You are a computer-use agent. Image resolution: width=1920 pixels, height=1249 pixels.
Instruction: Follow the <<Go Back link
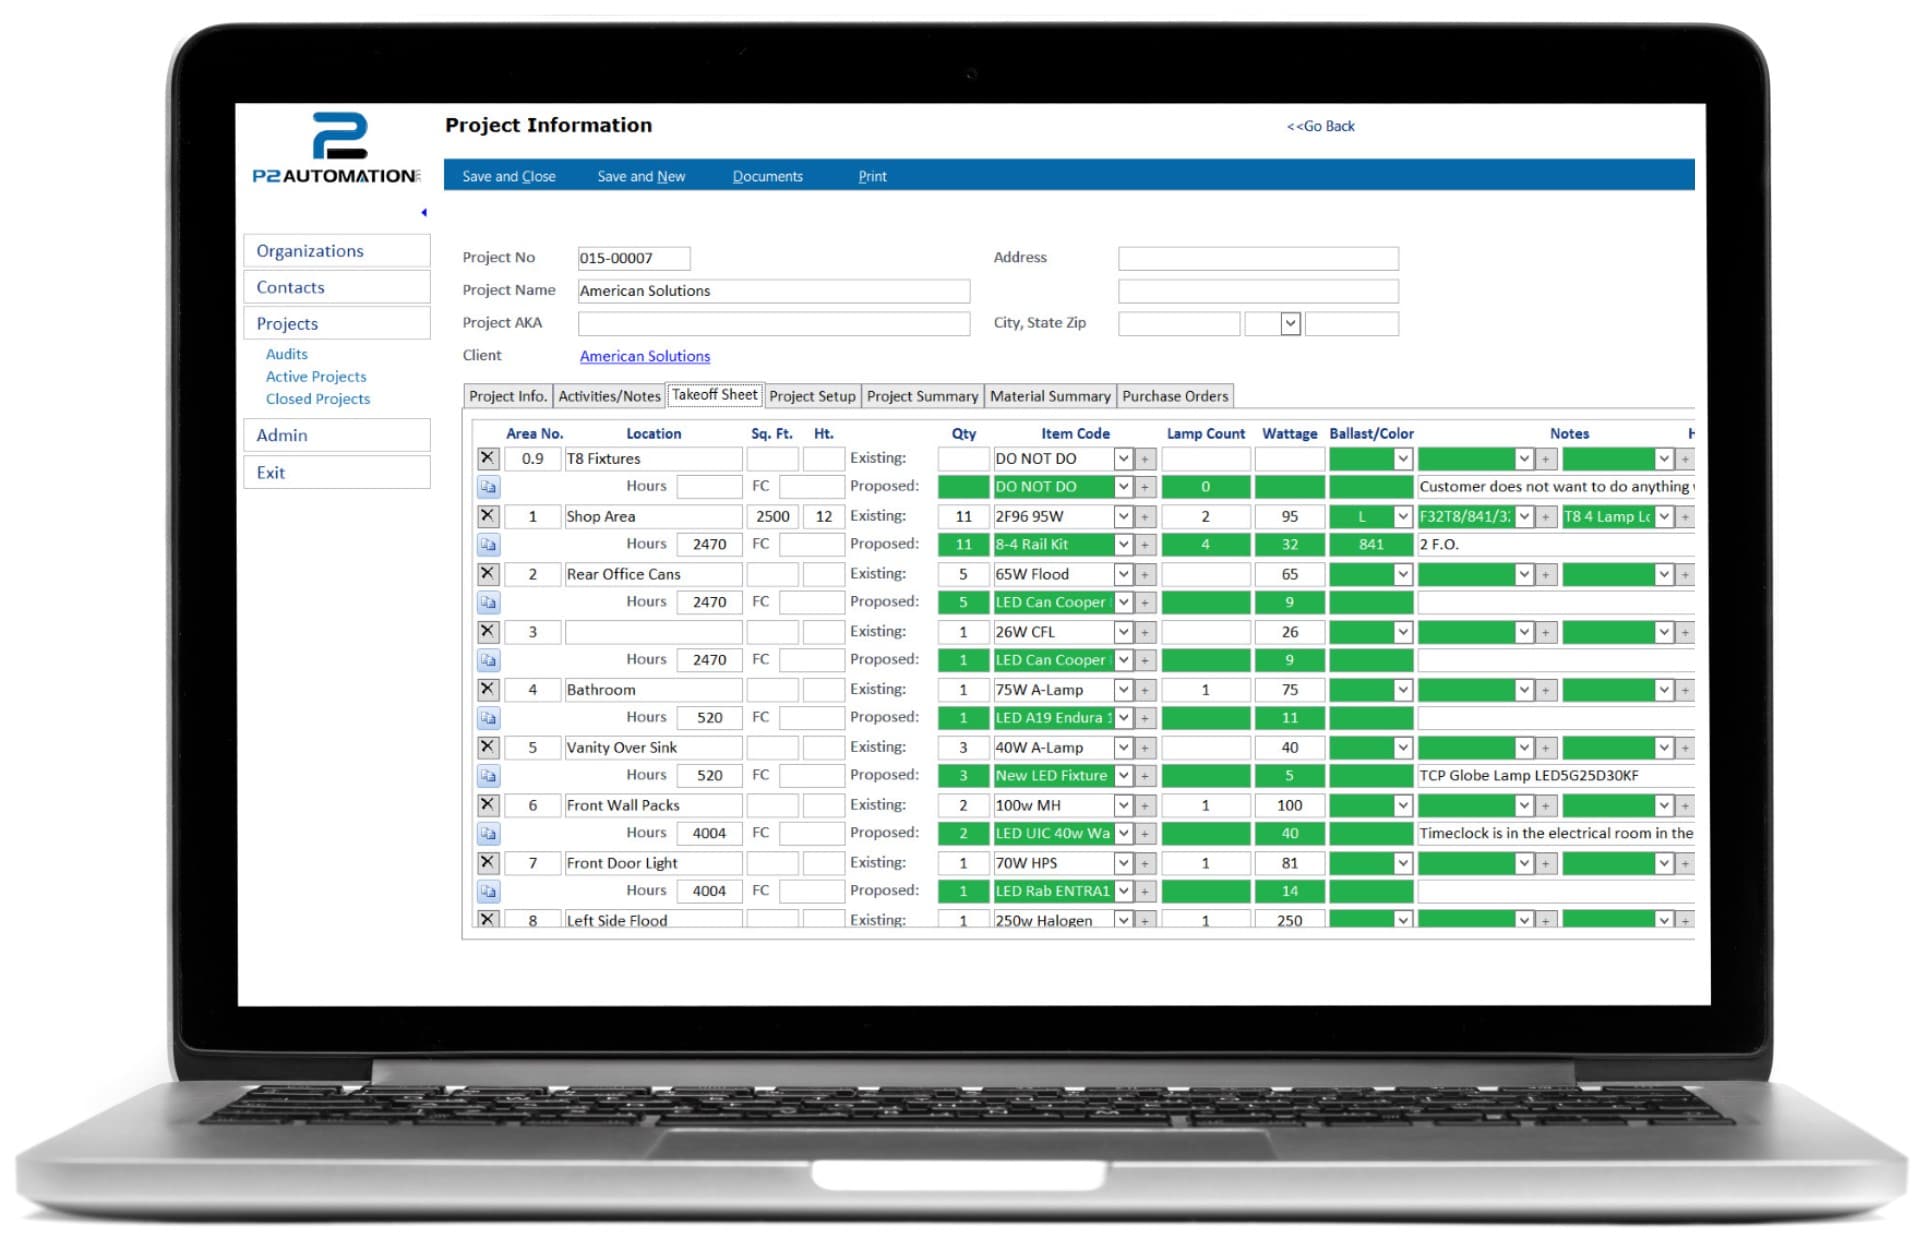[1320, 126]
